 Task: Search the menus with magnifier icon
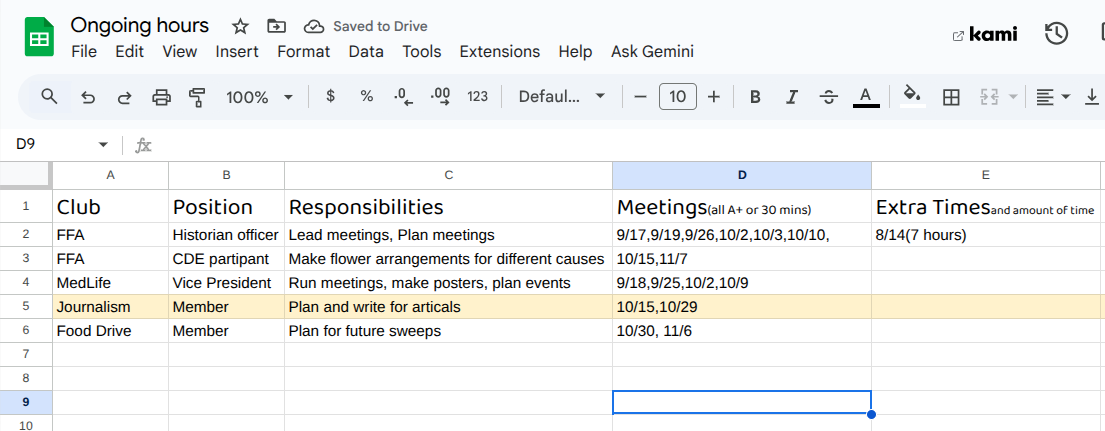click(x=49, y=97)
